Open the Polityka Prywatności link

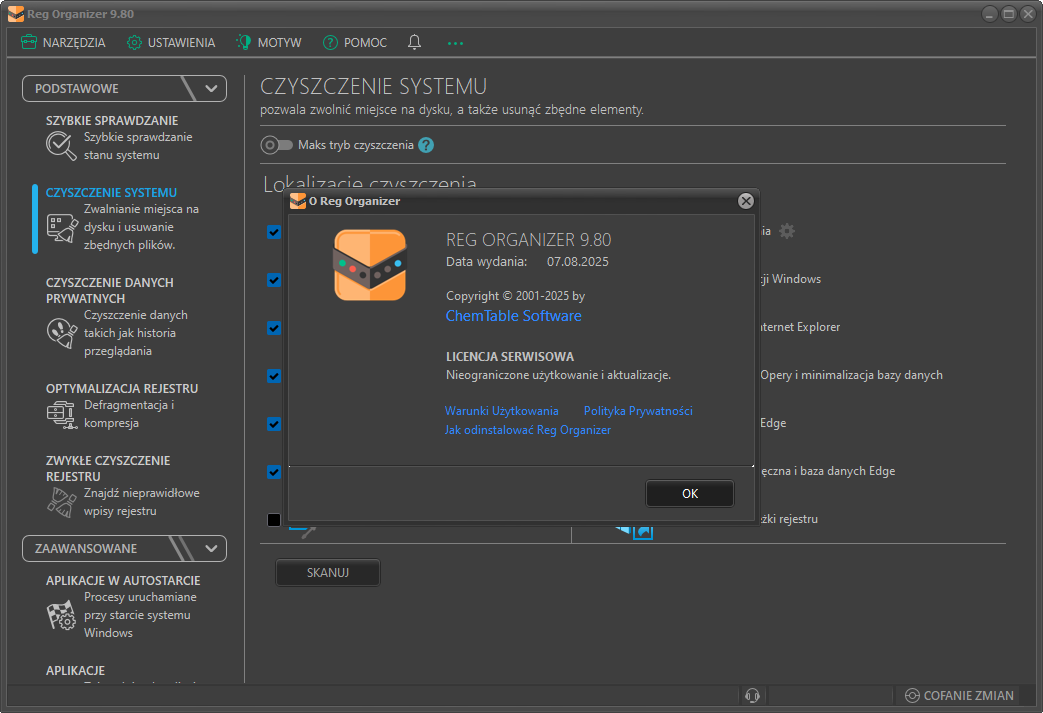(x=638, y=411)
